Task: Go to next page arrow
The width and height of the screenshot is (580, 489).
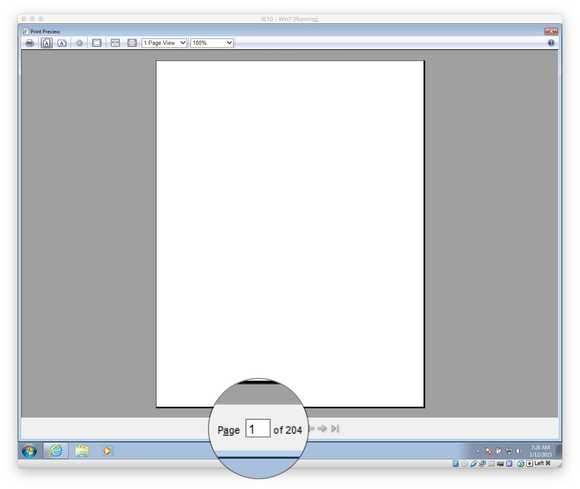Action: pos(322,428)
